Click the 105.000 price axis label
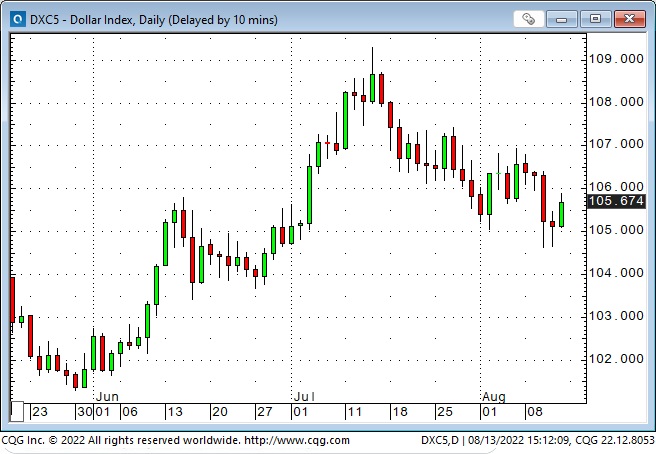Image resolution: width=656 pixels, height=454 pixels. coord(616,230)
